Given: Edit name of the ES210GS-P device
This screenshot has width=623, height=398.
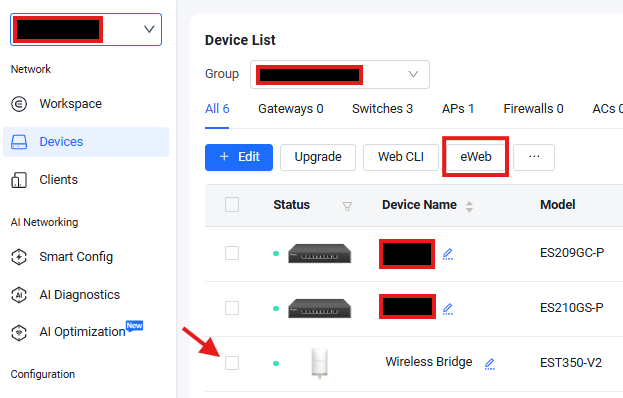Looking at the screenshot, I should click(448, 309).
